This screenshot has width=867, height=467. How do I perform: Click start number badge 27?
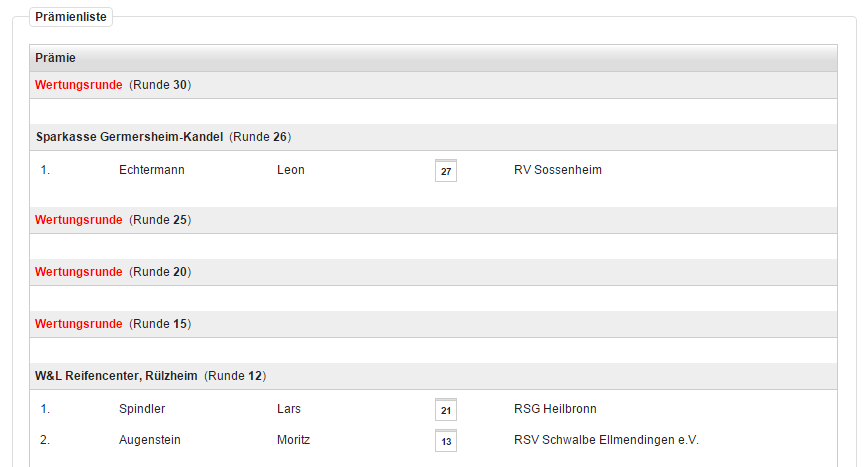[x=446, y=171]
